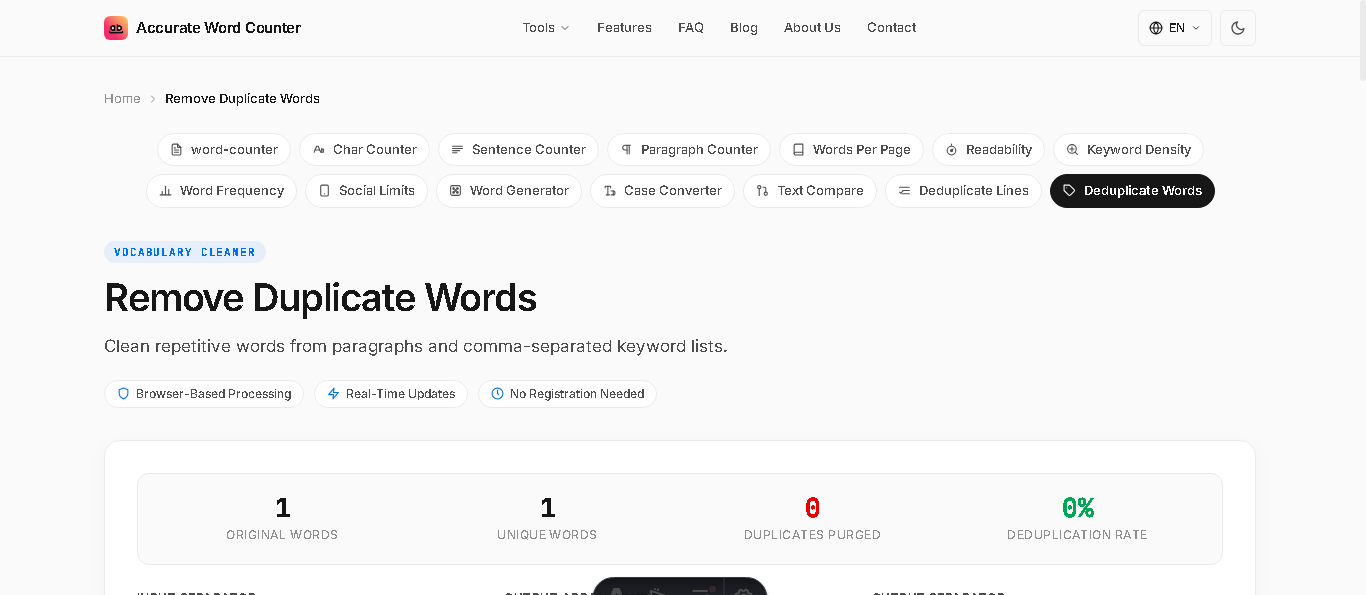Screen dimensions: 1366x595
Task: Click the Vocabulary Cleaner badge
Action: [x=185, y=252]
